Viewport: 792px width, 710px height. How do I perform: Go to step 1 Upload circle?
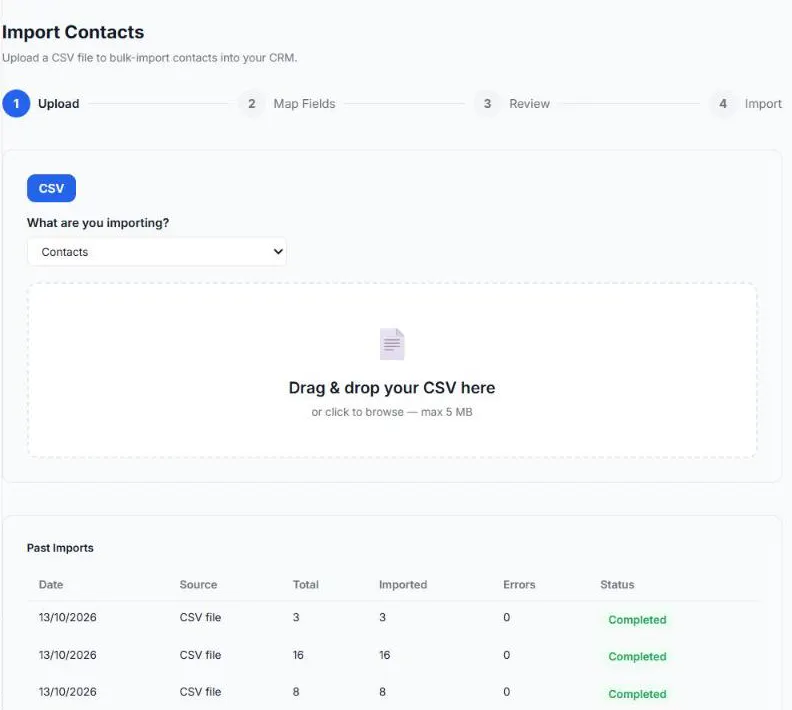(16, 104)
